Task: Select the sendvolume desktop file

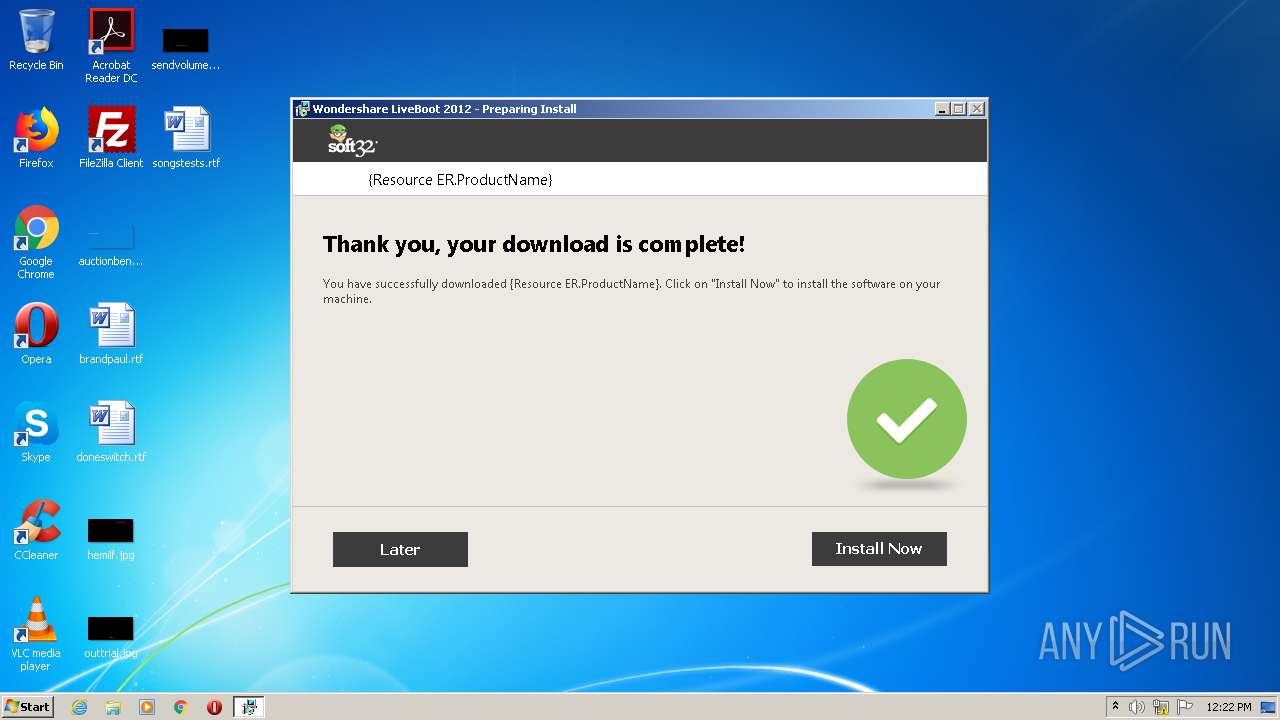Action: click(186, 48)
